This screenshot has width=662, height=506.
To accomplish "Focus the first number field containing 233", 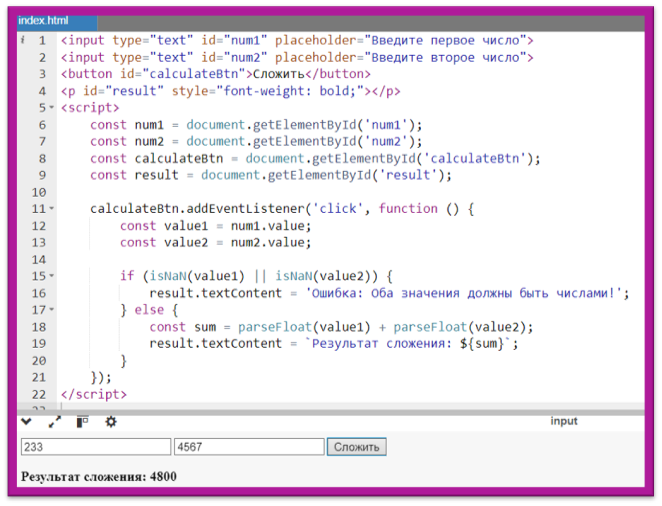I will pyautogui.click(x=96, y=447).
